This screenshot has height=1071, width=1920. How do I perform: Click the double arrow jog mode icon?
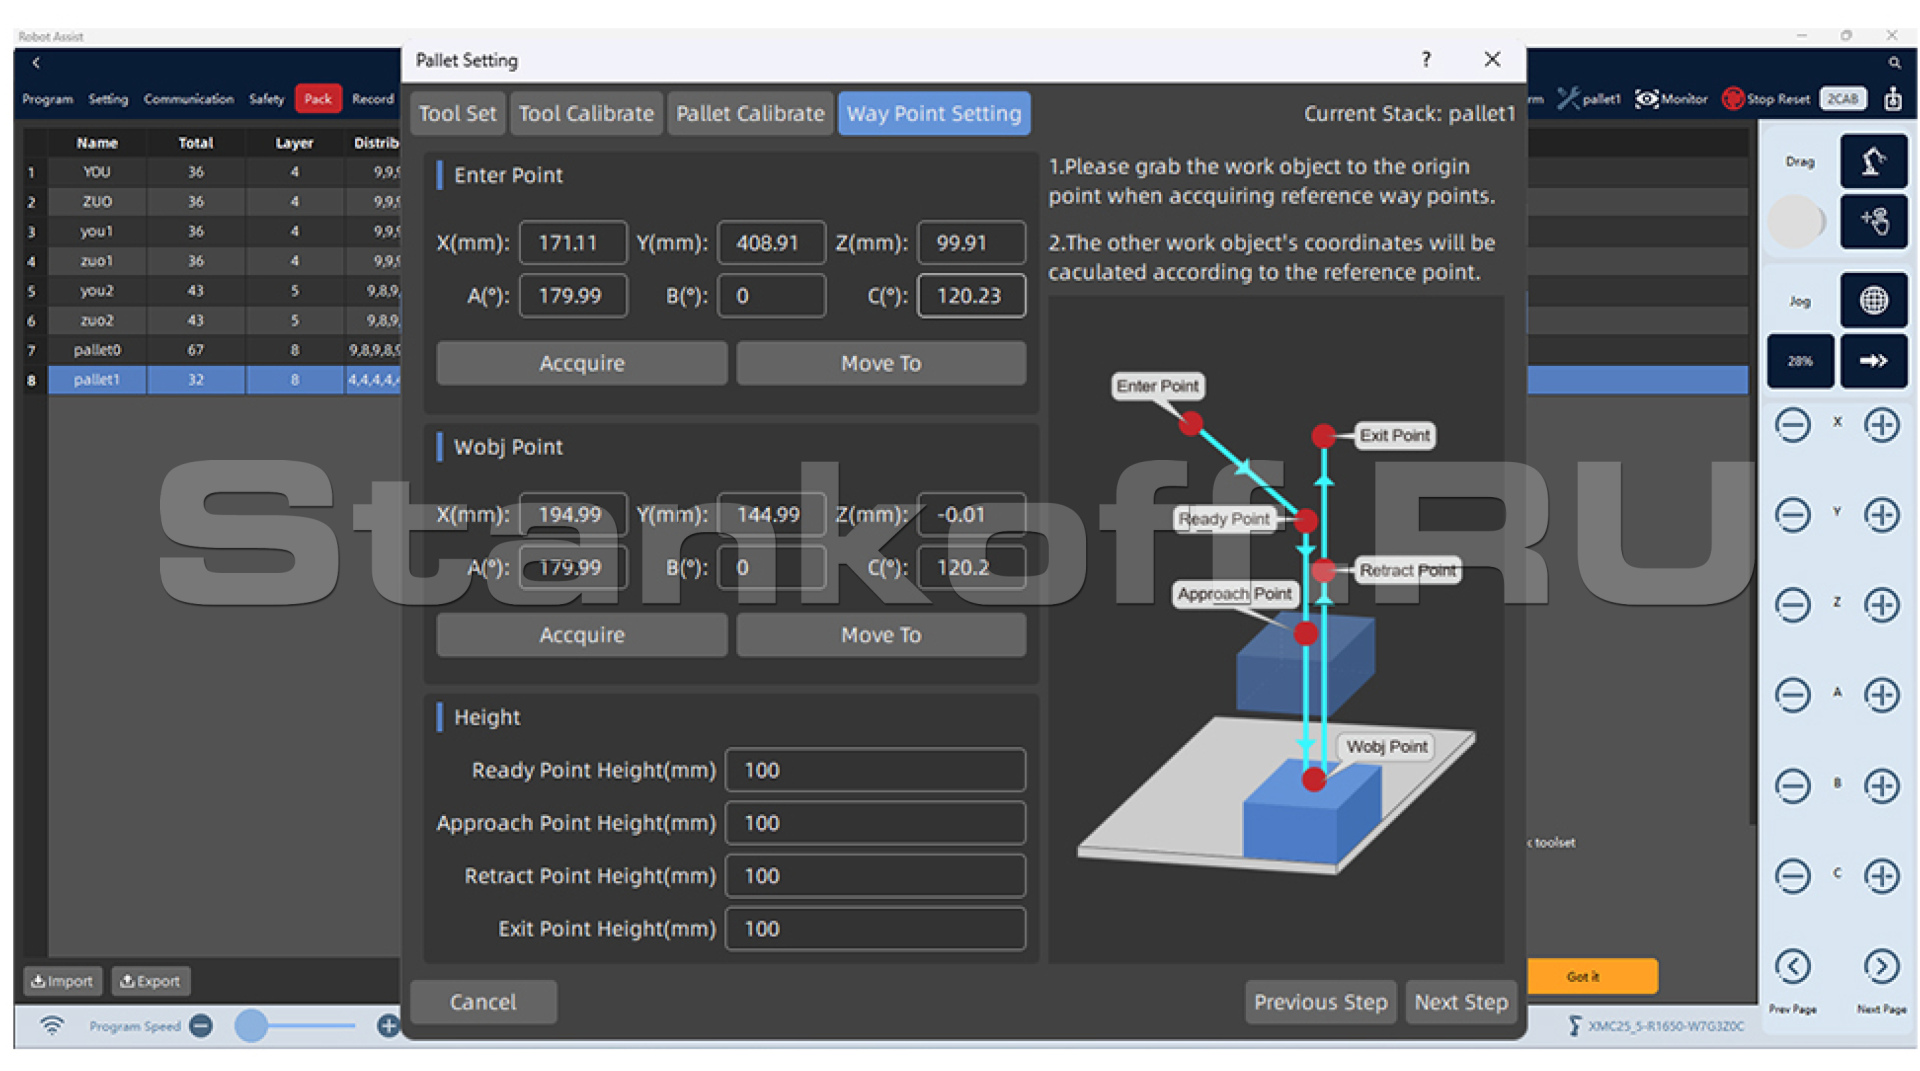(1873, 361)
